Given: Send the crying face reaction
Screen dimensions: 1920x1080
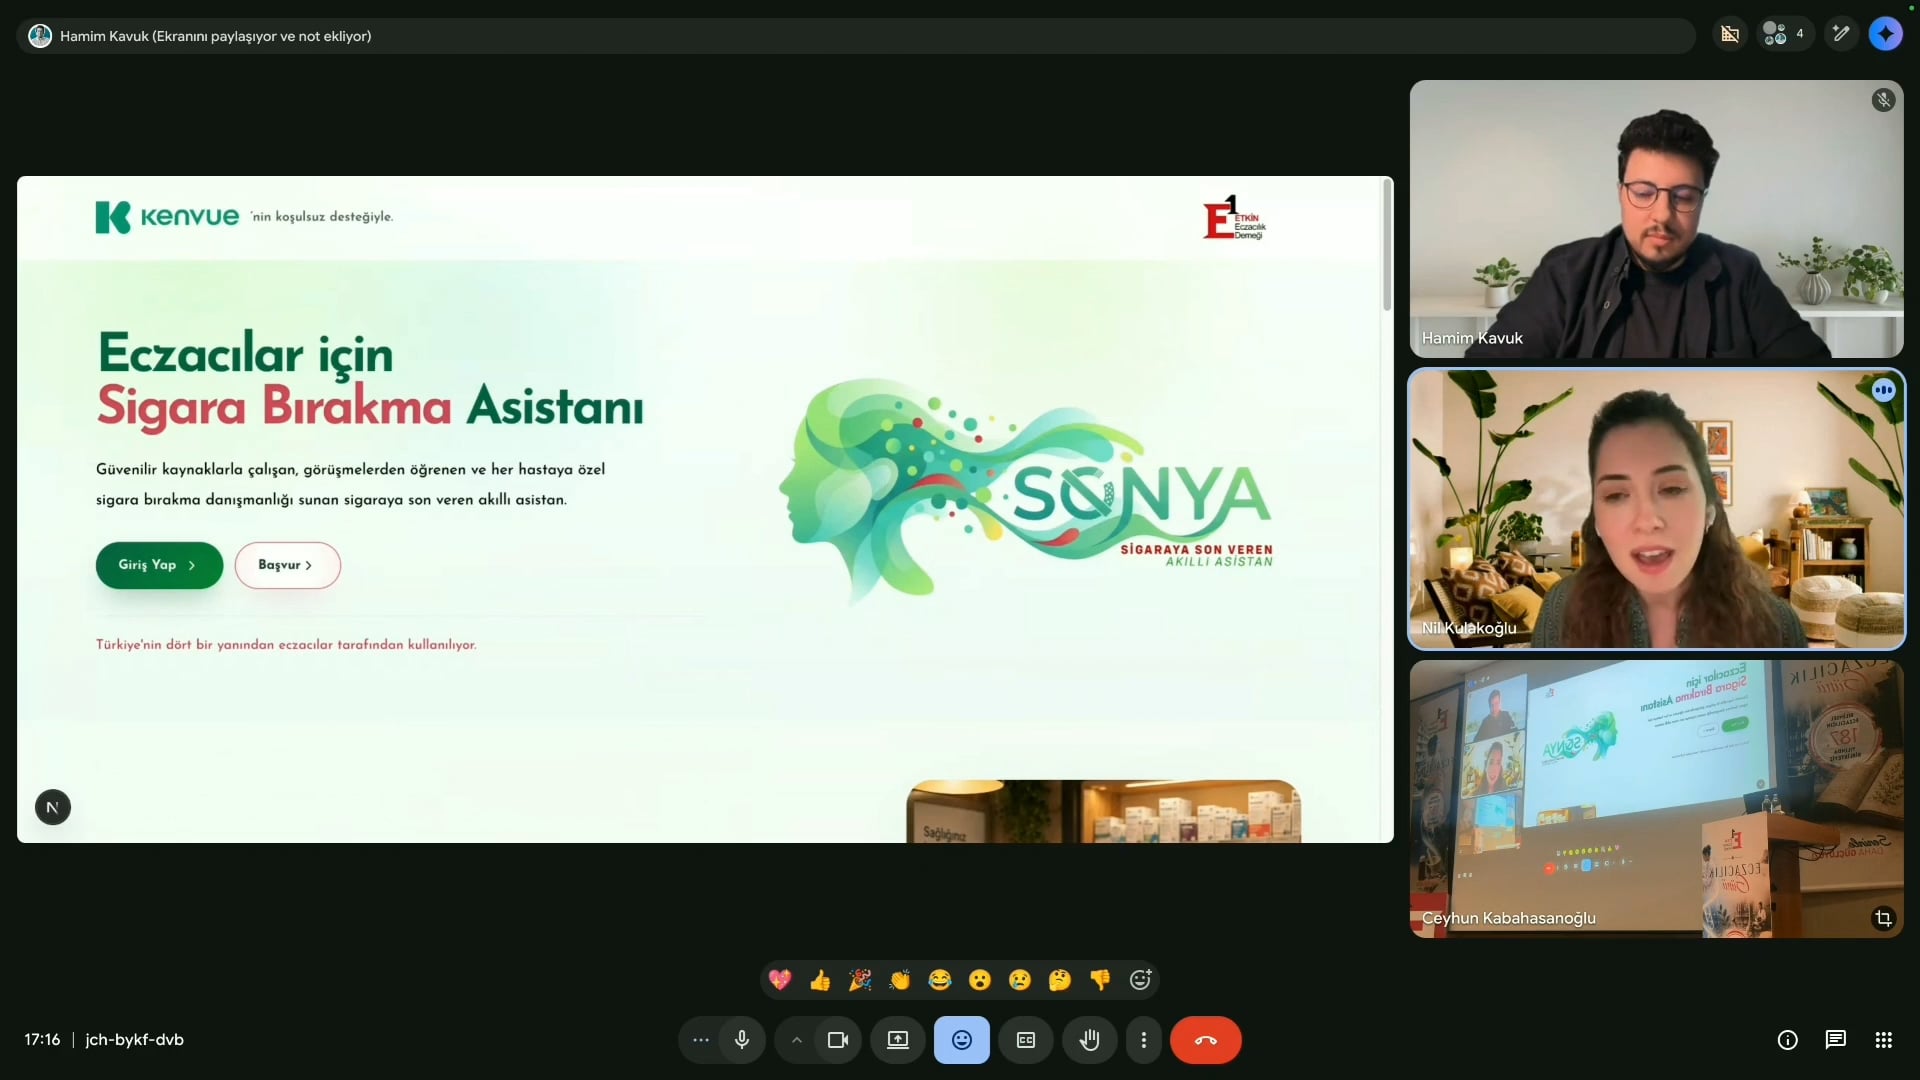Looking at the screenshot, I should pyautogui.click(x=1020, y=980).
